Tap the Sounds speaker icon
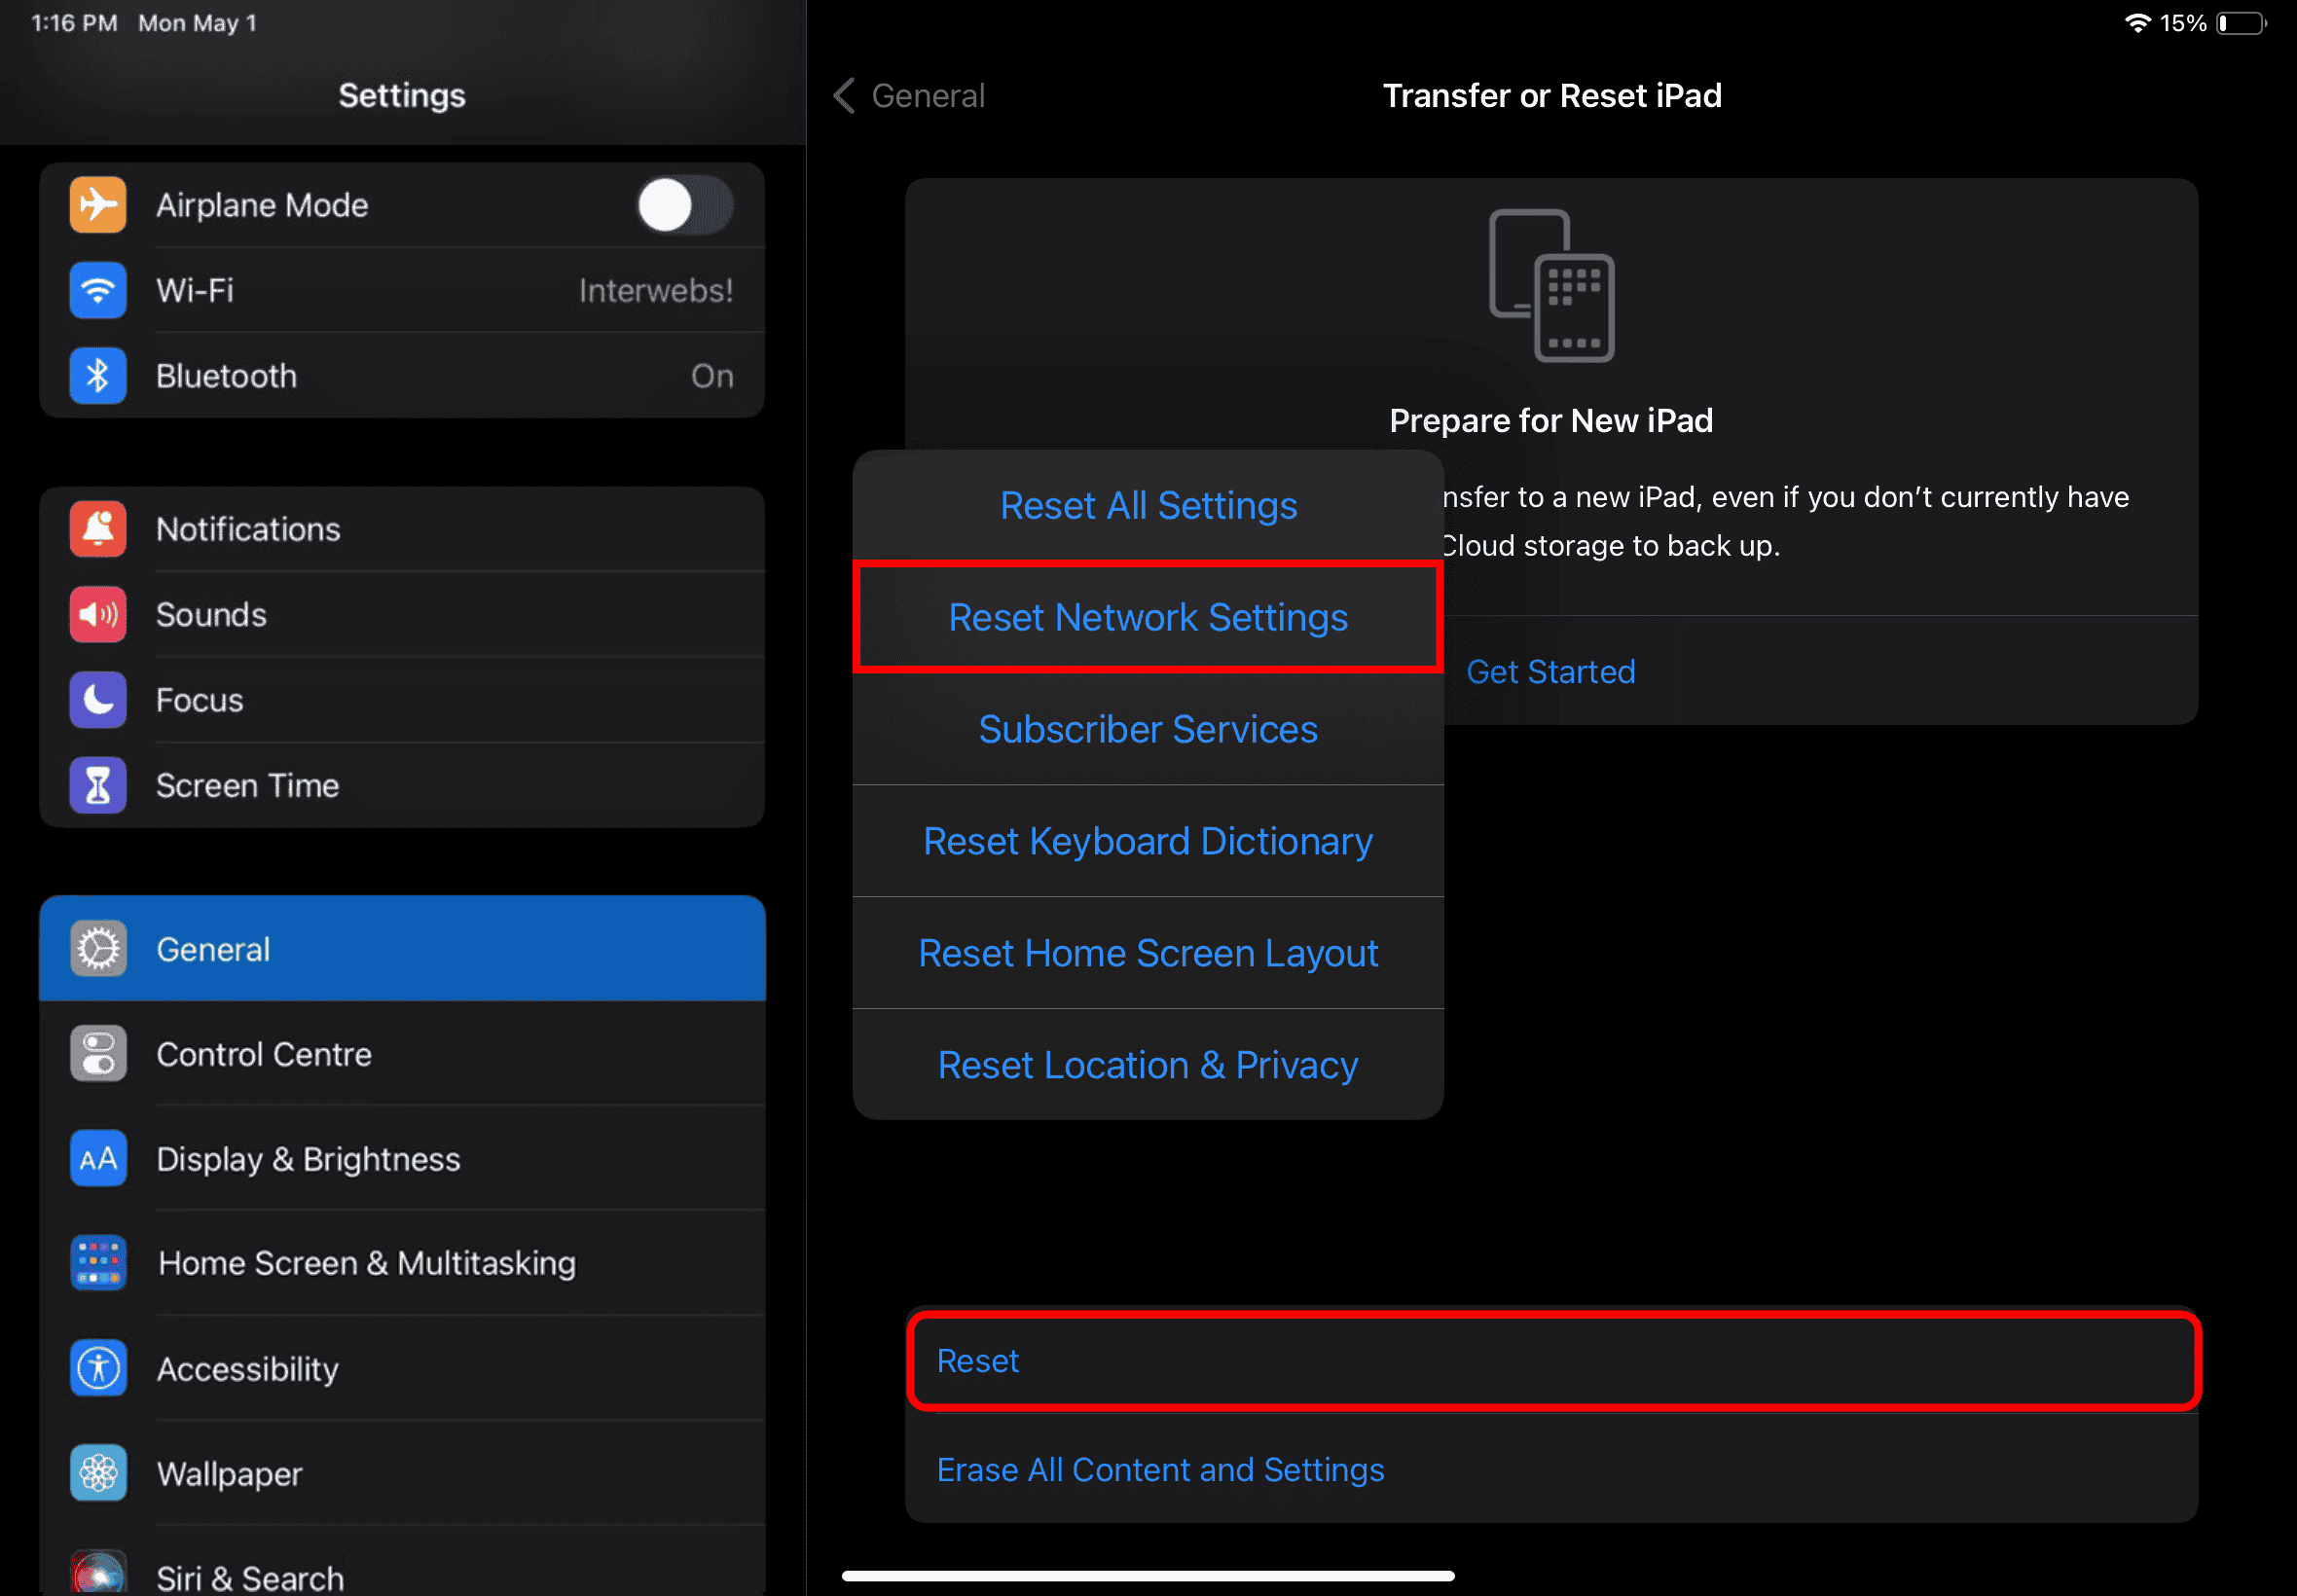The height and width of the screenshot is (1596, 2297). click(97, 614)
